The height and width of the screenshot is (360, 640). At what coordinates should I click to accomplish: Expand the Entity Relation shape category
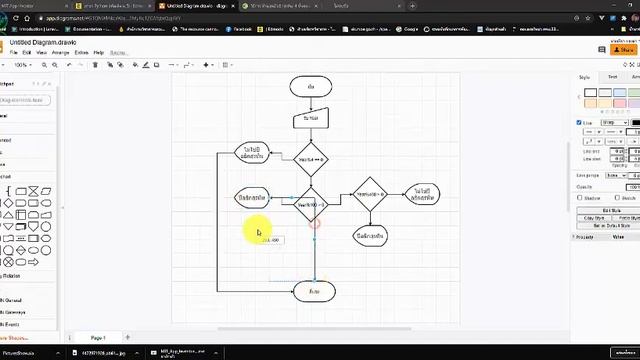pos(10,276)
